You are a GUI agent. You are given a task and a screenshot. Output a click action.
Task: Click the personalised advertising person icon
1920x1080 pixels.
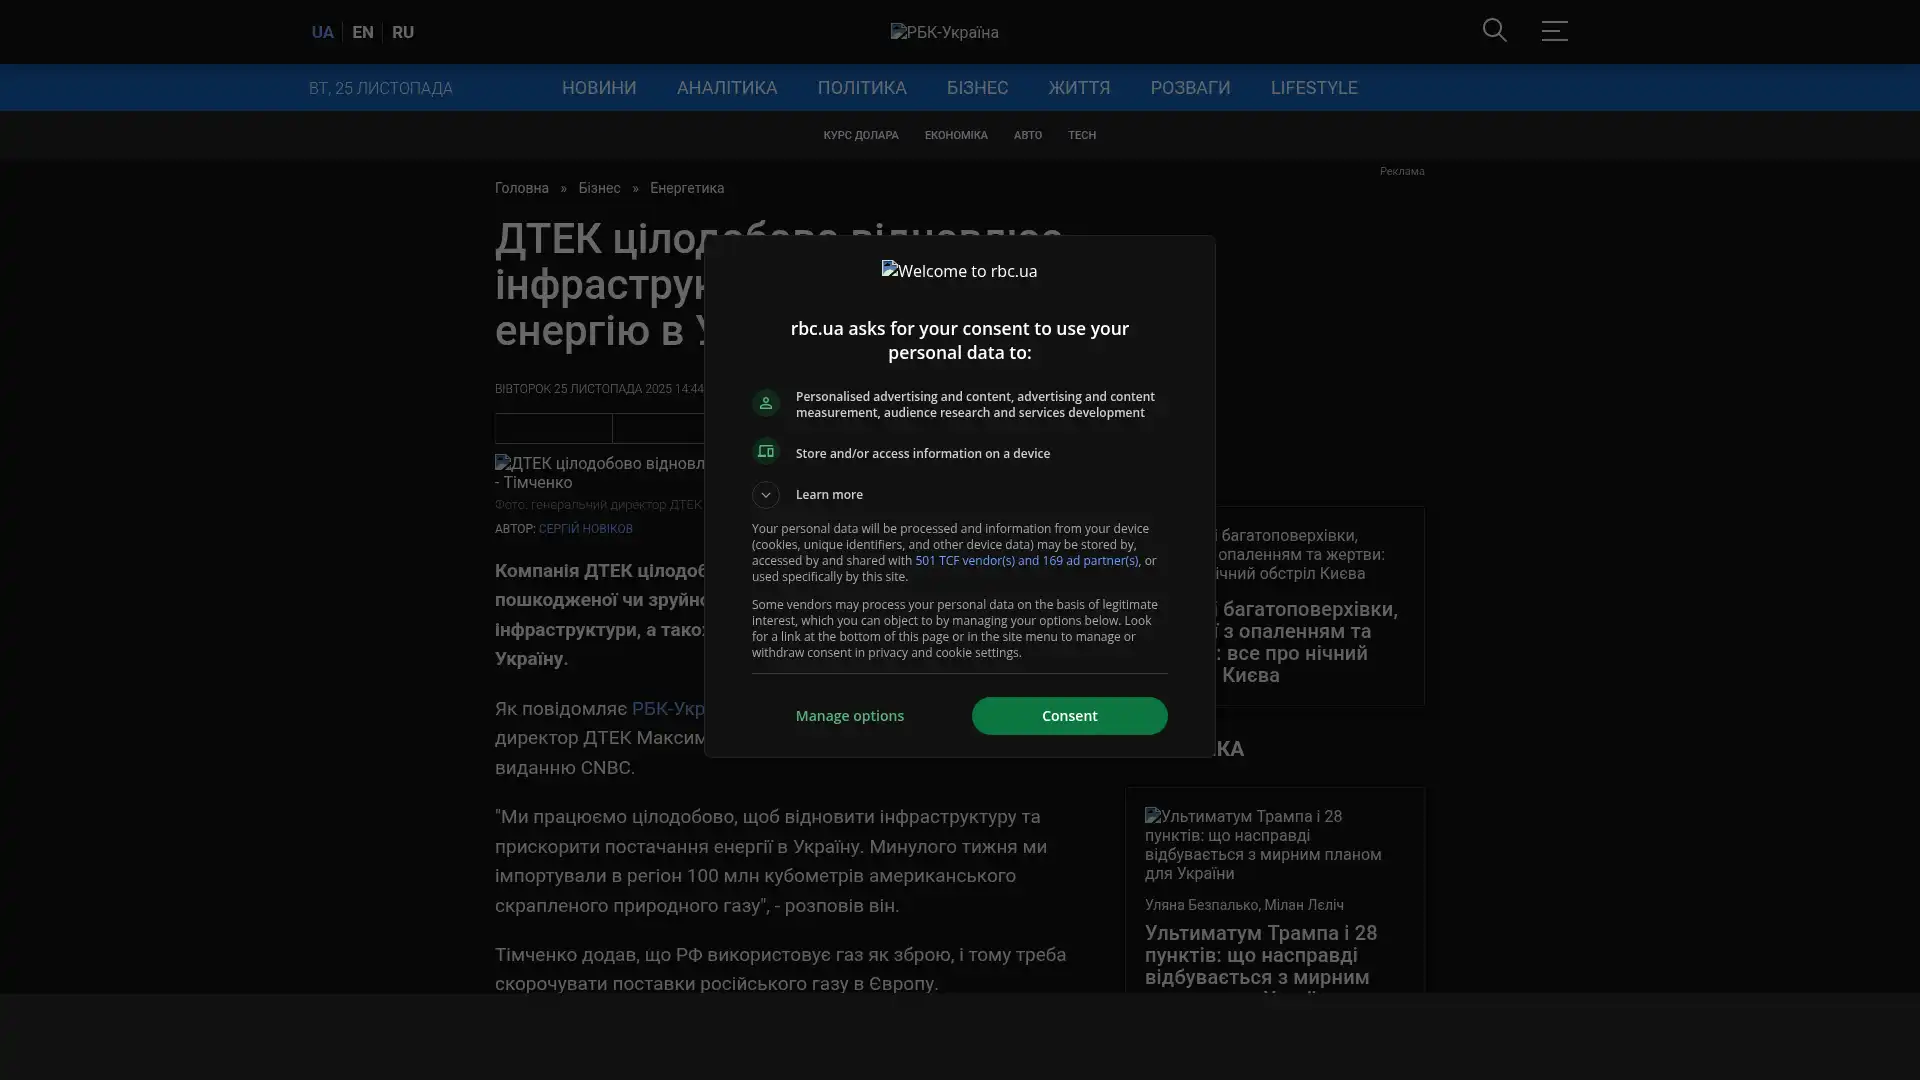coord(765,403)
